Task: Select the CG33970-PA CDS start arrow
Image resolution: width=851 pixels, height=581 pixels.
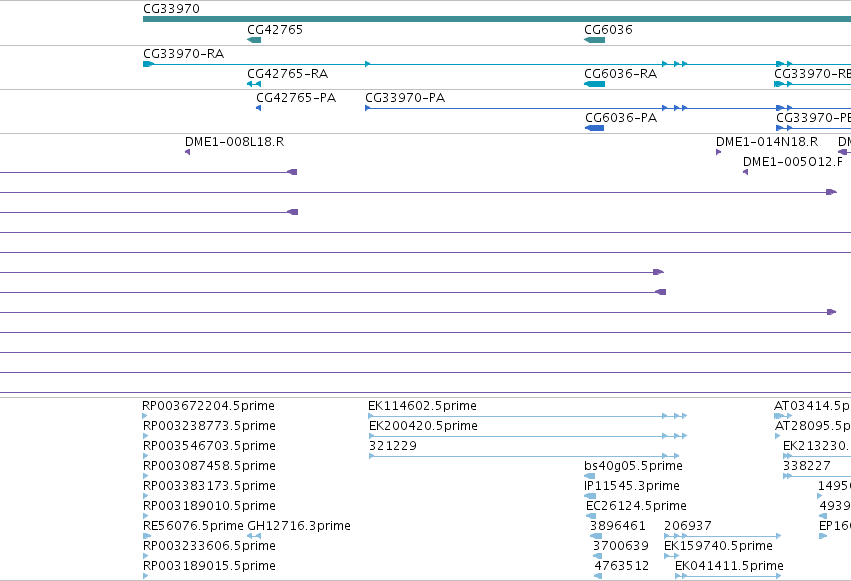Action: coord(368,108)
